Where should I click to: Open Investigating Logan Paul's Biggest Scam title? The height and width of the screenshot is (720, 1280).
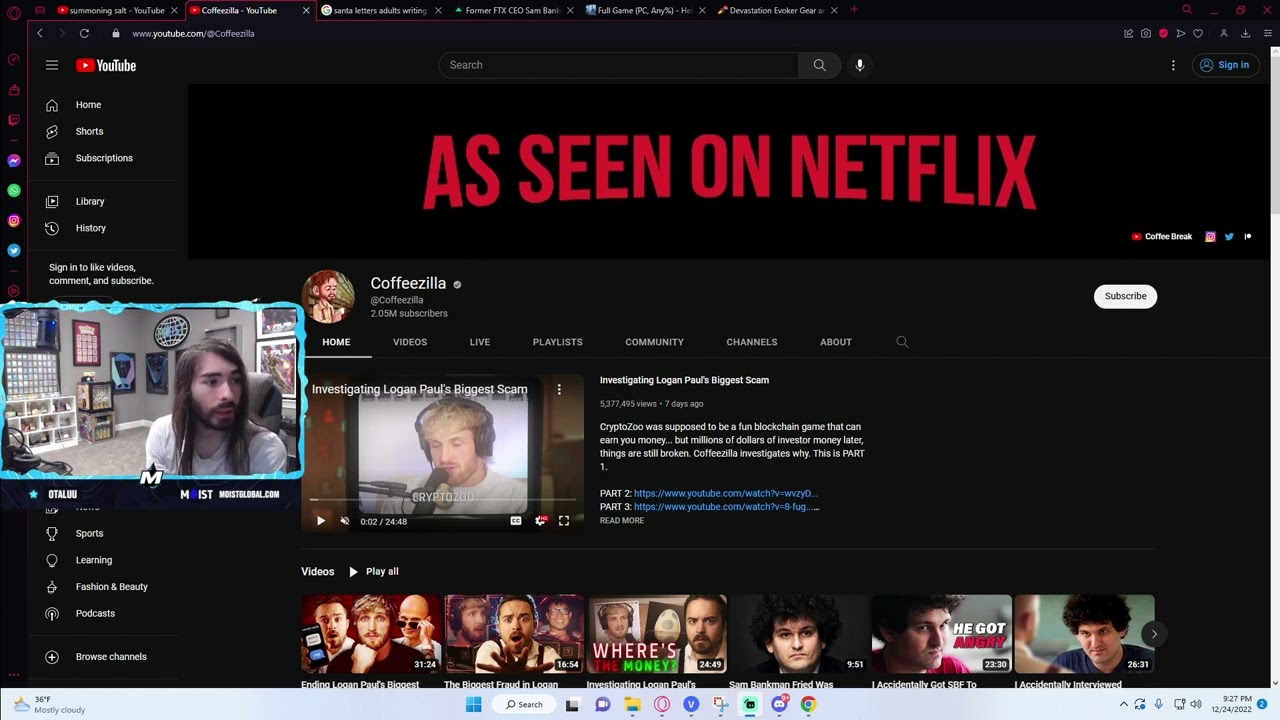684,380
